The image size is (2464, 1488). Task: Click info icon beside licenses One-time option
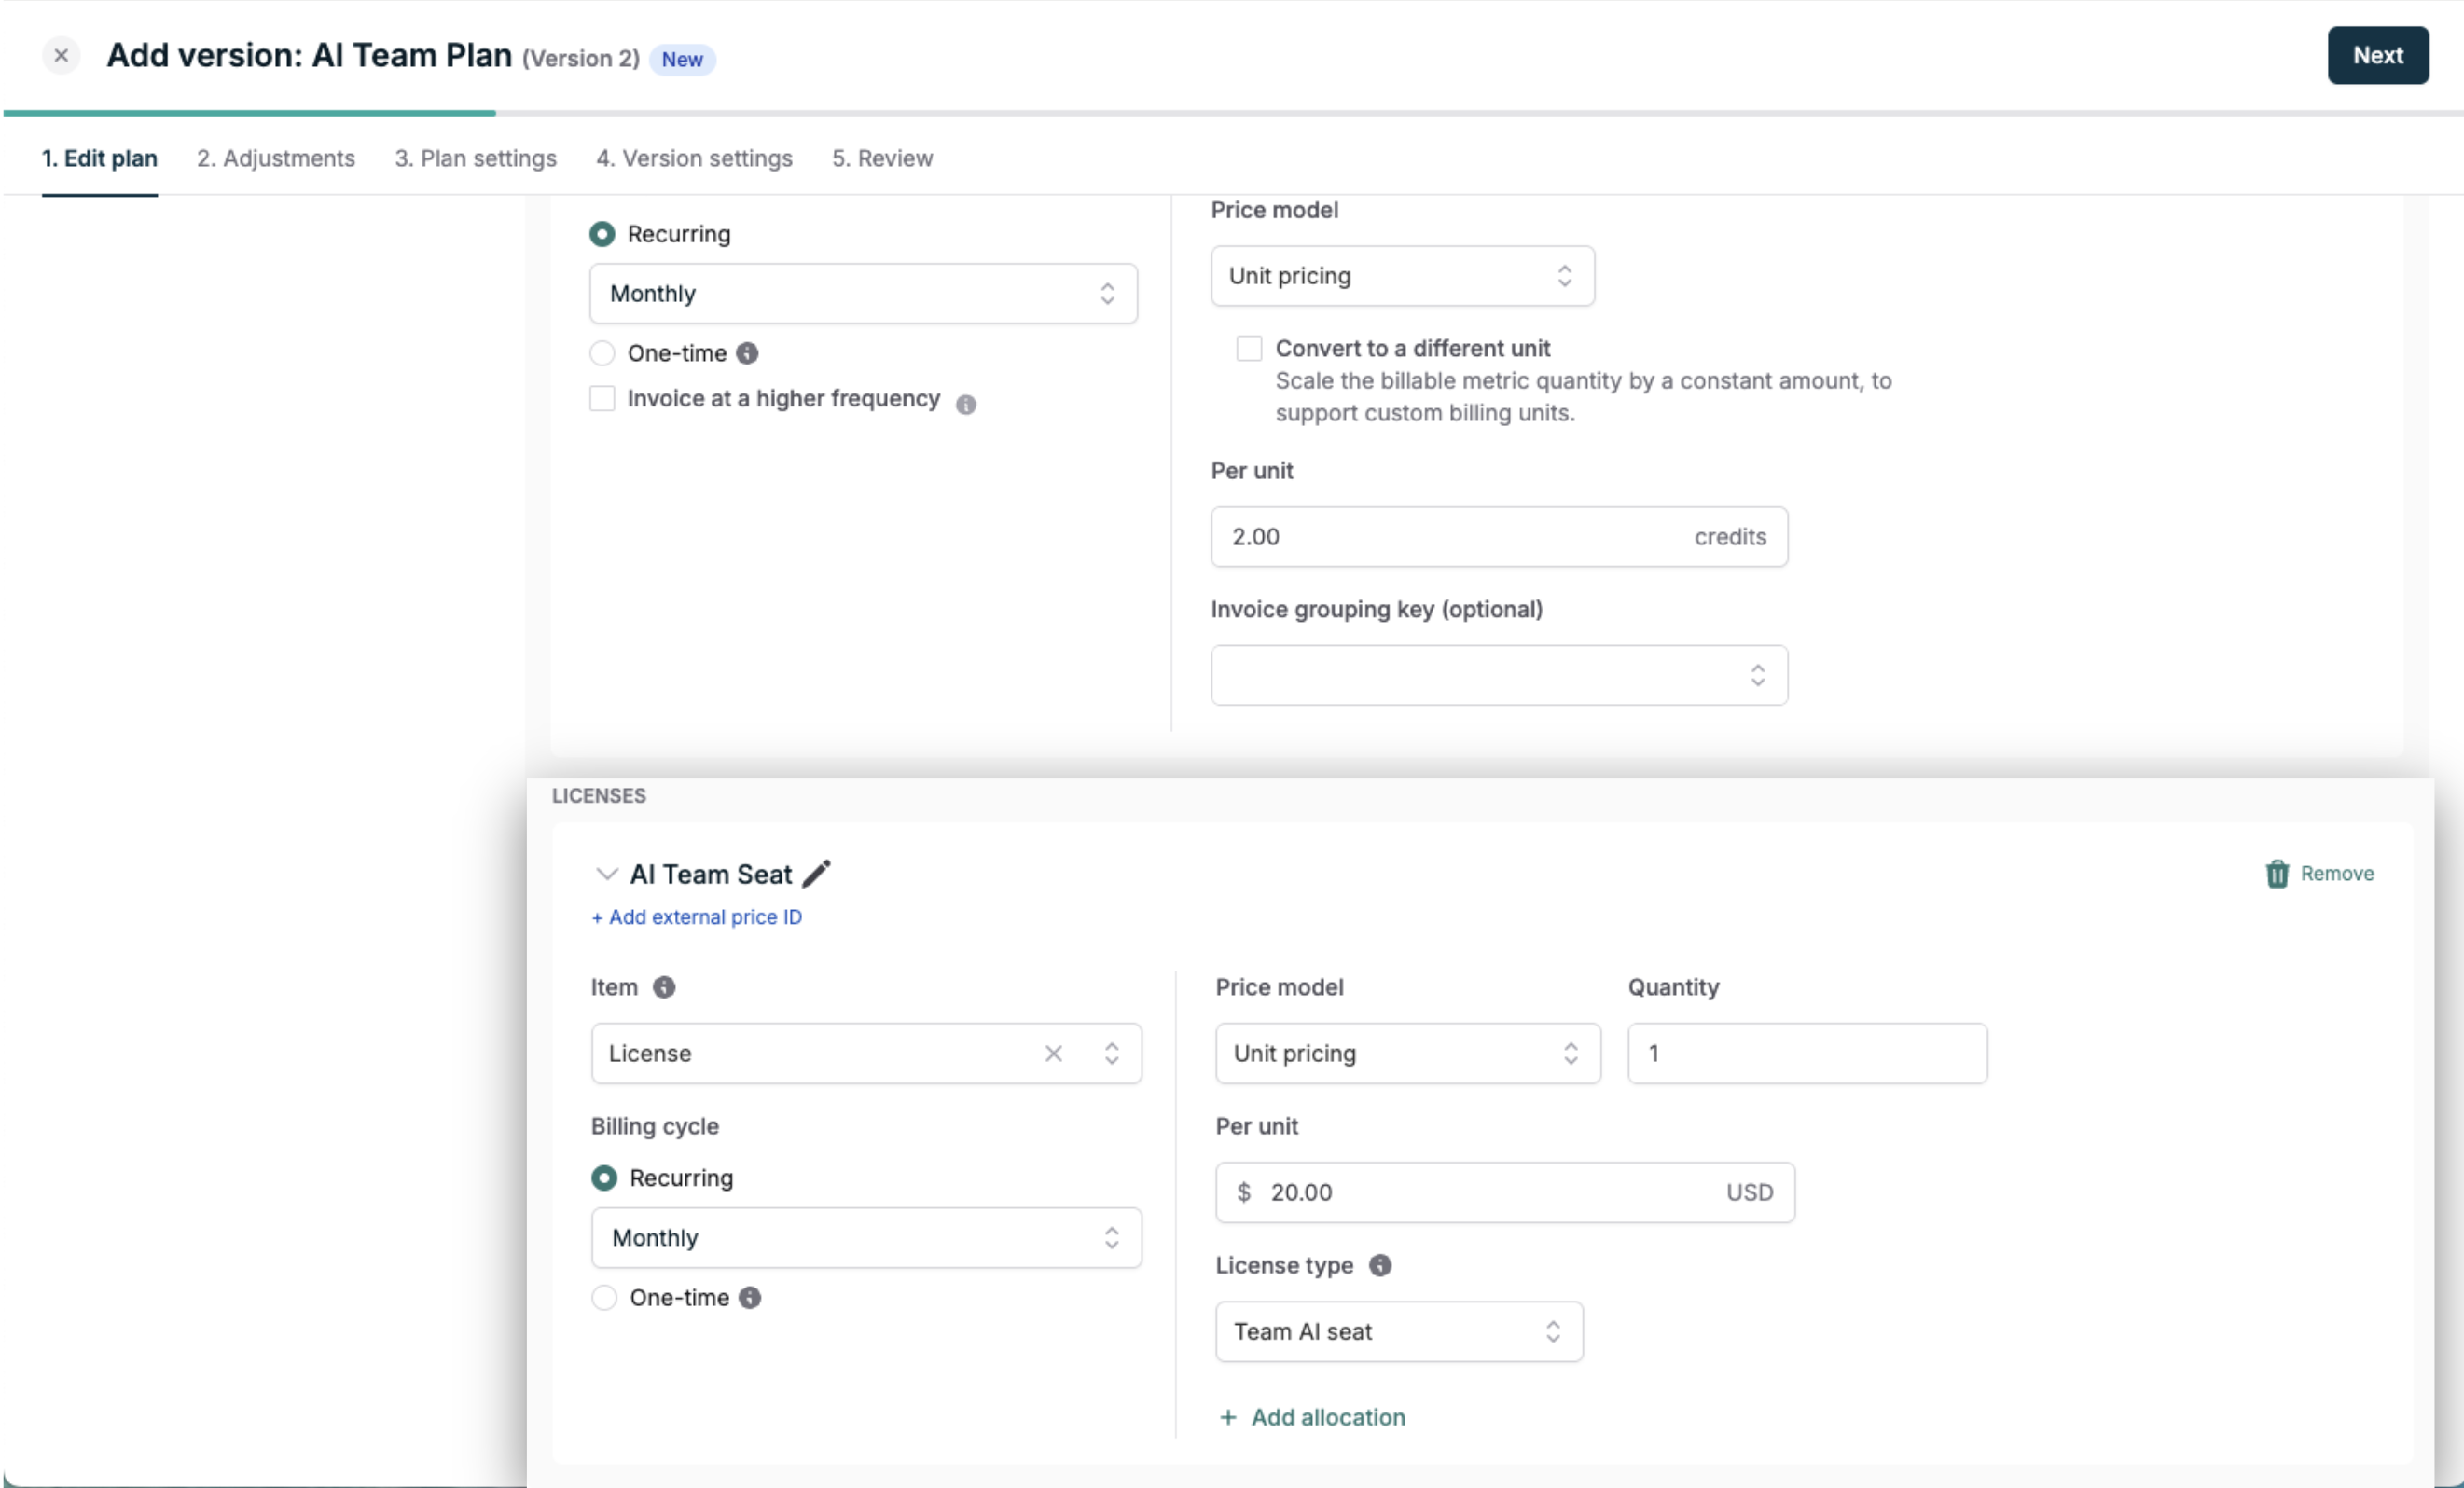click(x=750, y=1297)
